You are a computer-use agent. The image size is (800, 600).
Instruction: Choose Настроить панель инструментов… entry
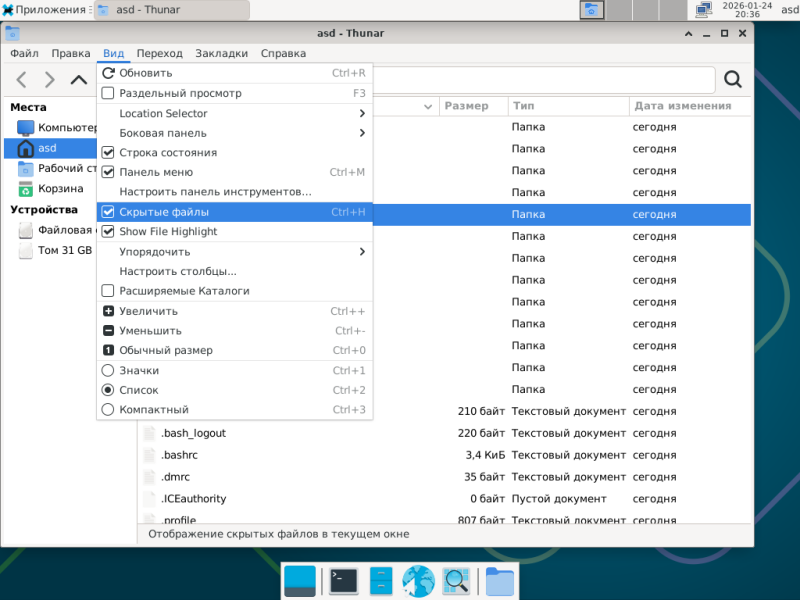pyautogui.click(x=235, y=192)
